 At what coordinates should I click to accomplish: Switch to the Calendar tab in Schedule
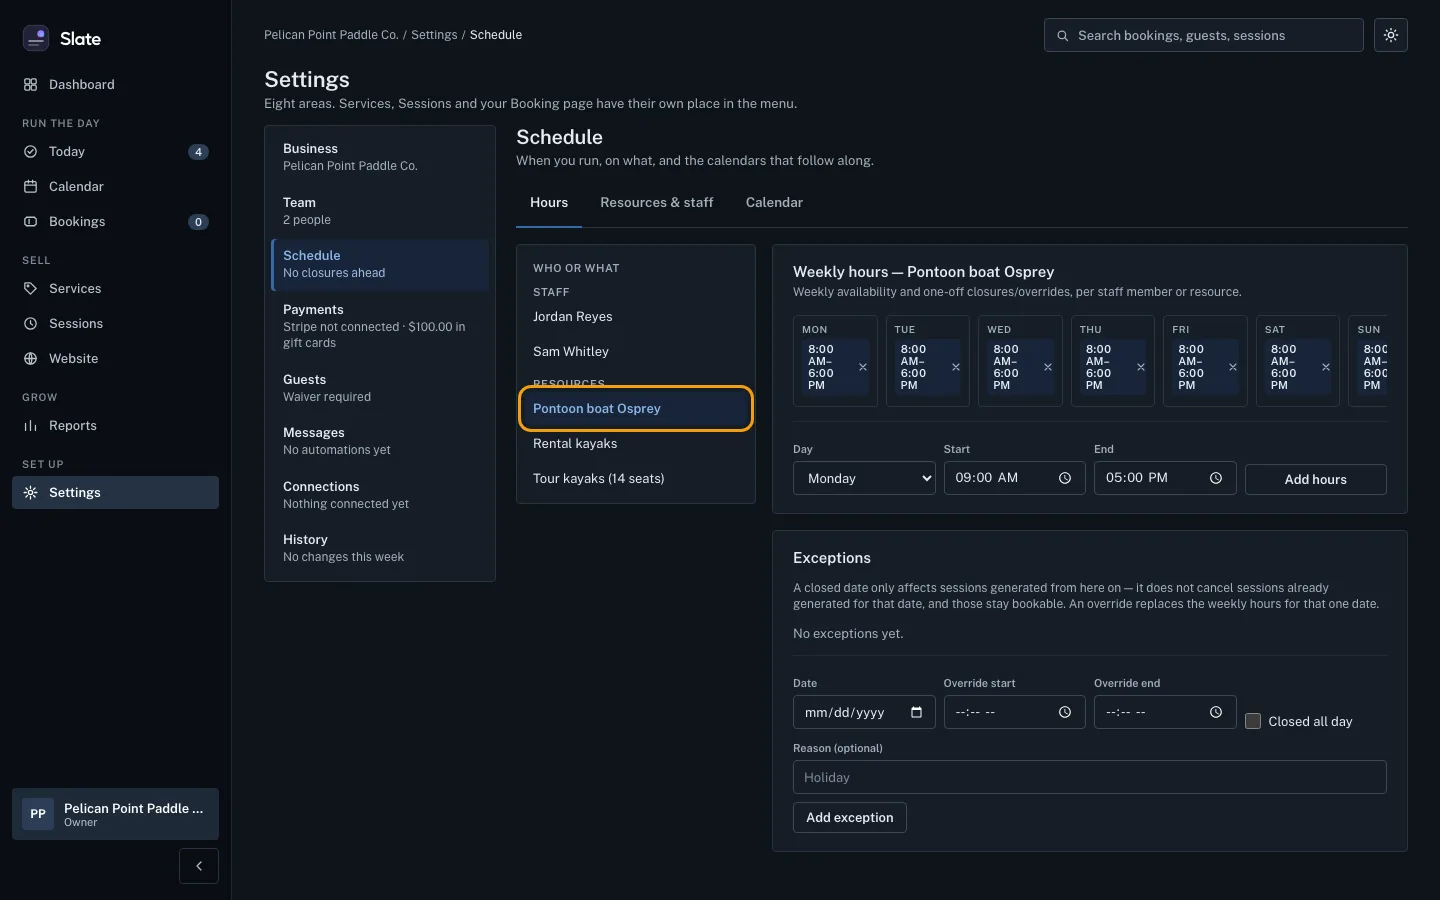(x=774, y=202)
